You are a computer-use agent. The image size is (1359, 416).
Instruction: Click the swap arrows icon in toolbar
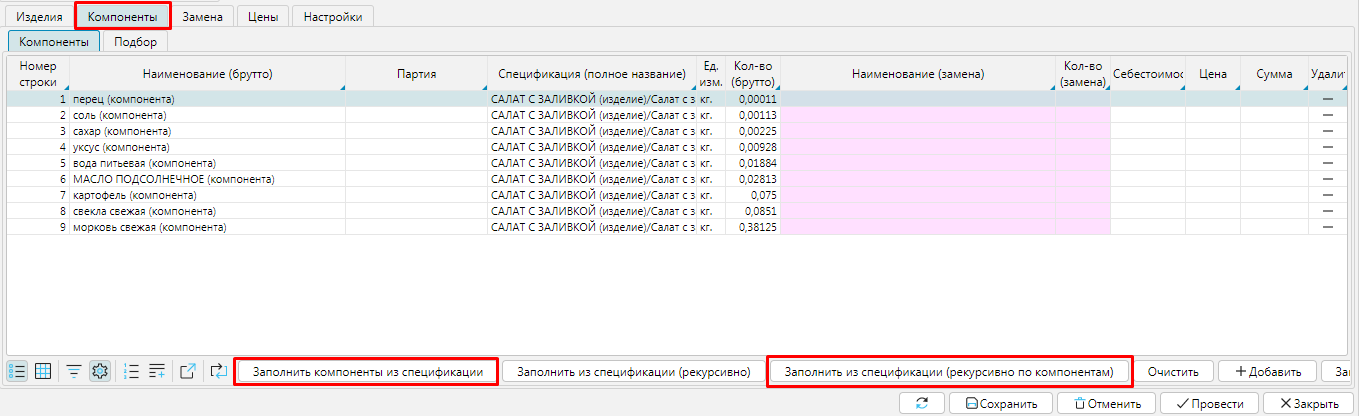(219, 371)
